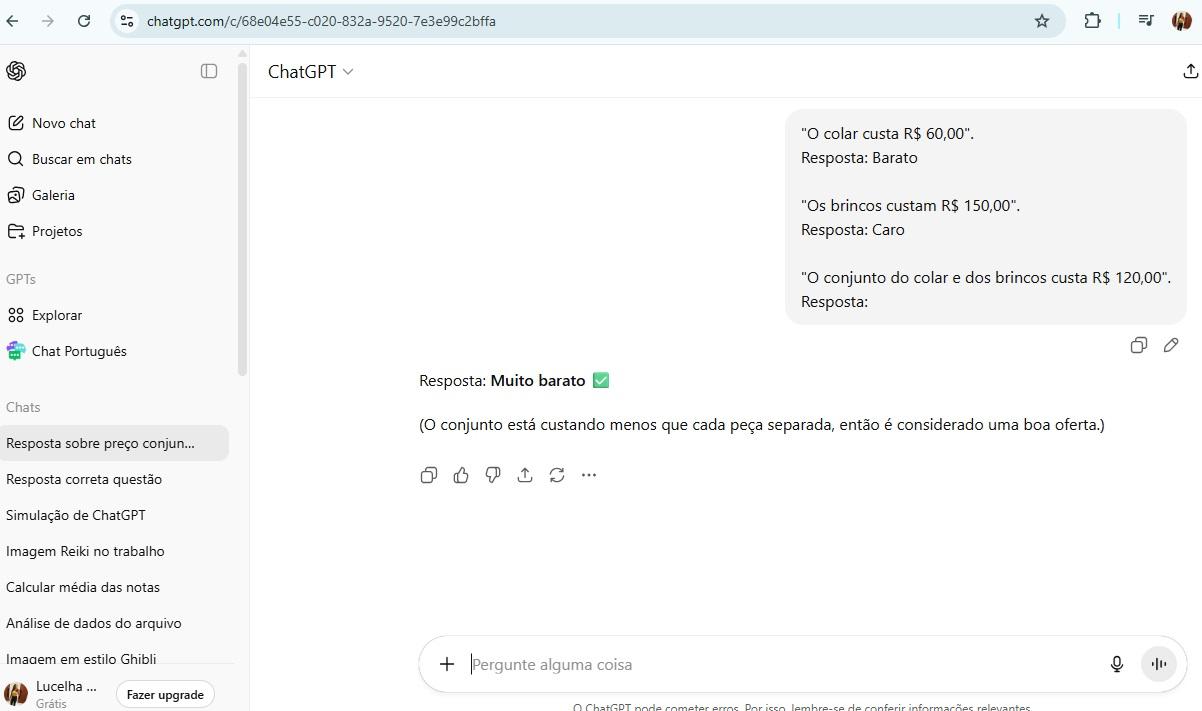
Task: Click Fazer upgrade button
Action: [165, 694]
